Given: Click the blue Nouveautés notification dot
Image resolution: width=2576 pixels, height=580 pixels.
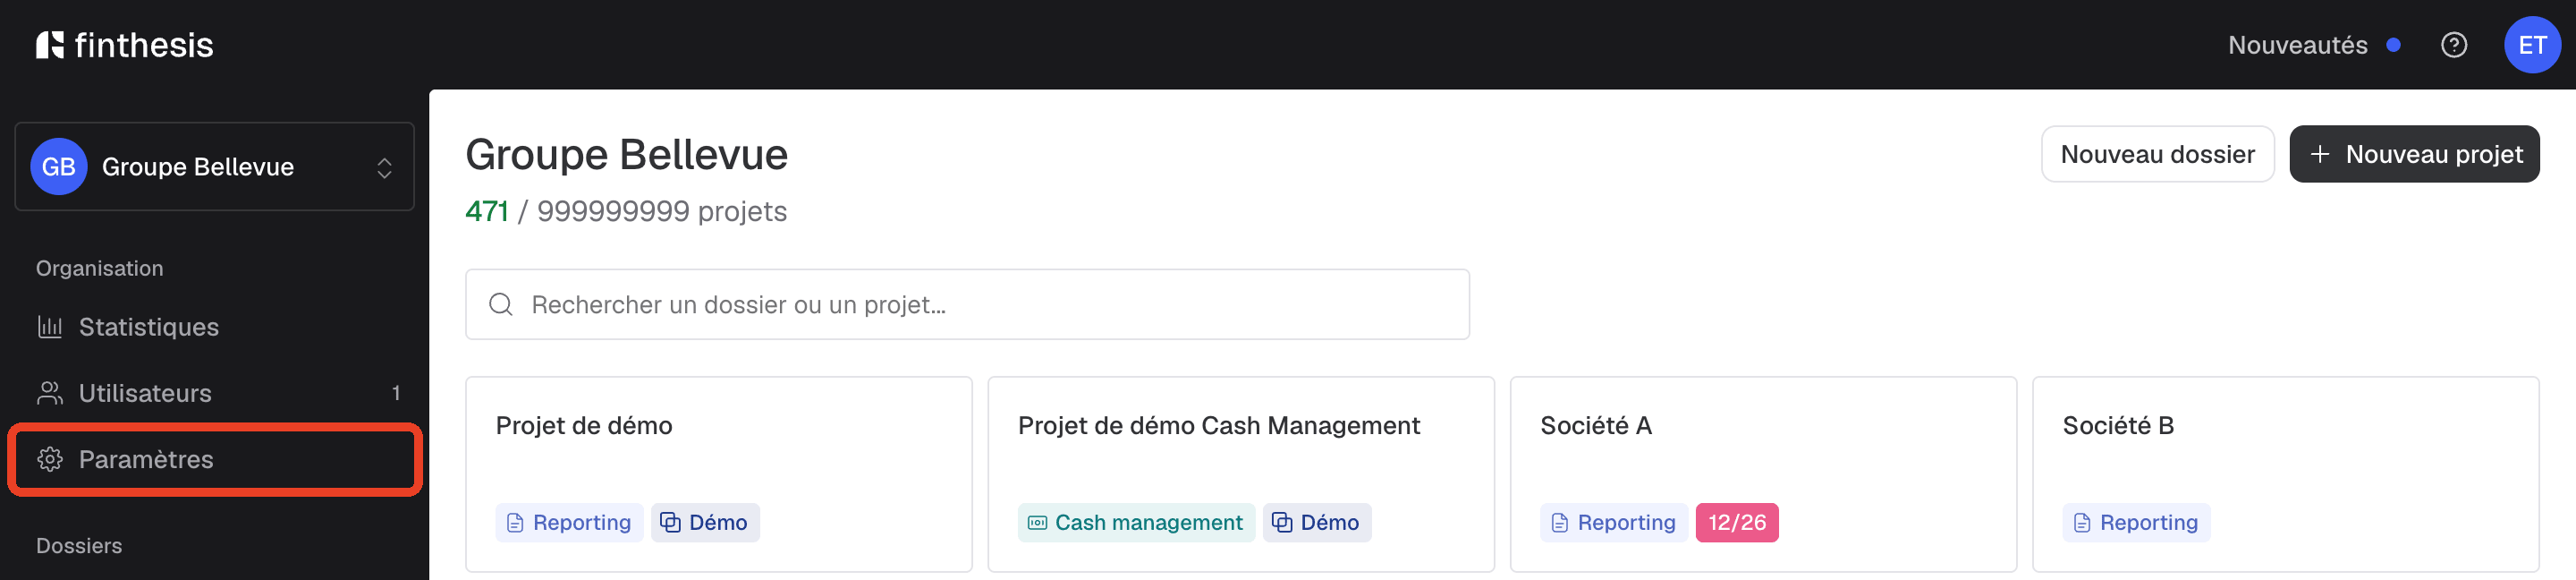Looking at the screenshot, I should [2393, 45].
